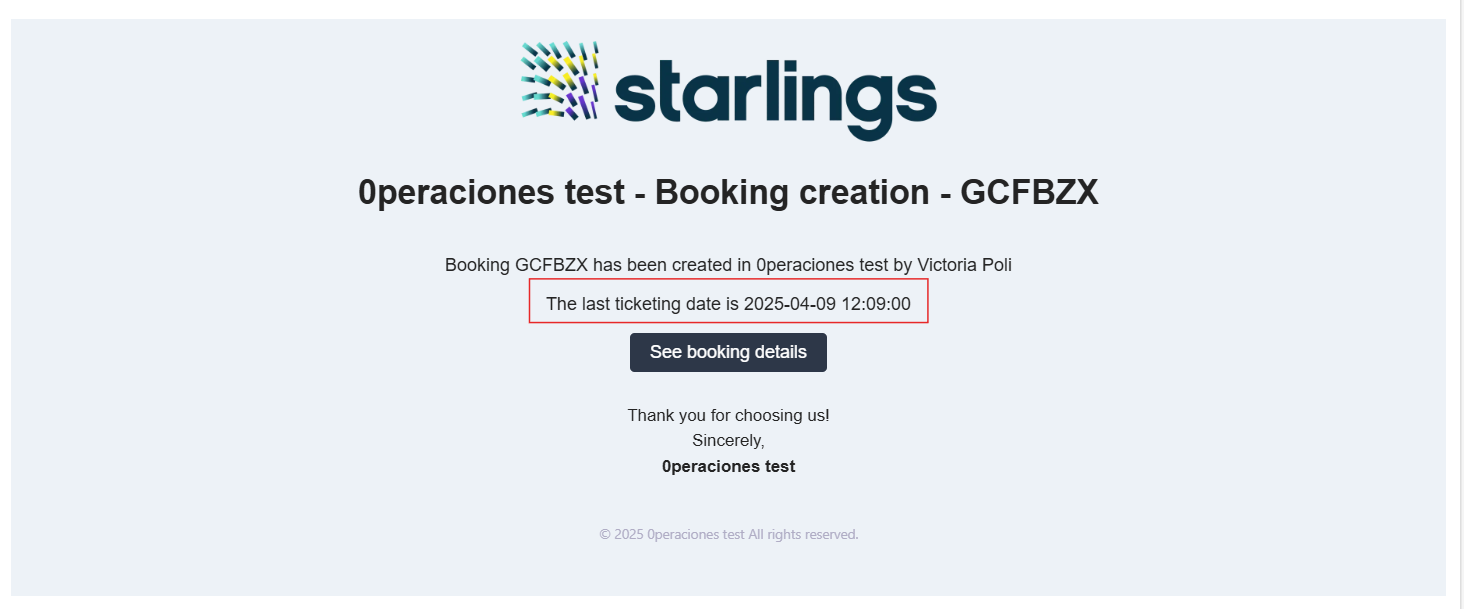Viewport: 1464px width, 609px height.
Task: Open the See booking details button
Action: pyautogui.click(x=728, y=352)
